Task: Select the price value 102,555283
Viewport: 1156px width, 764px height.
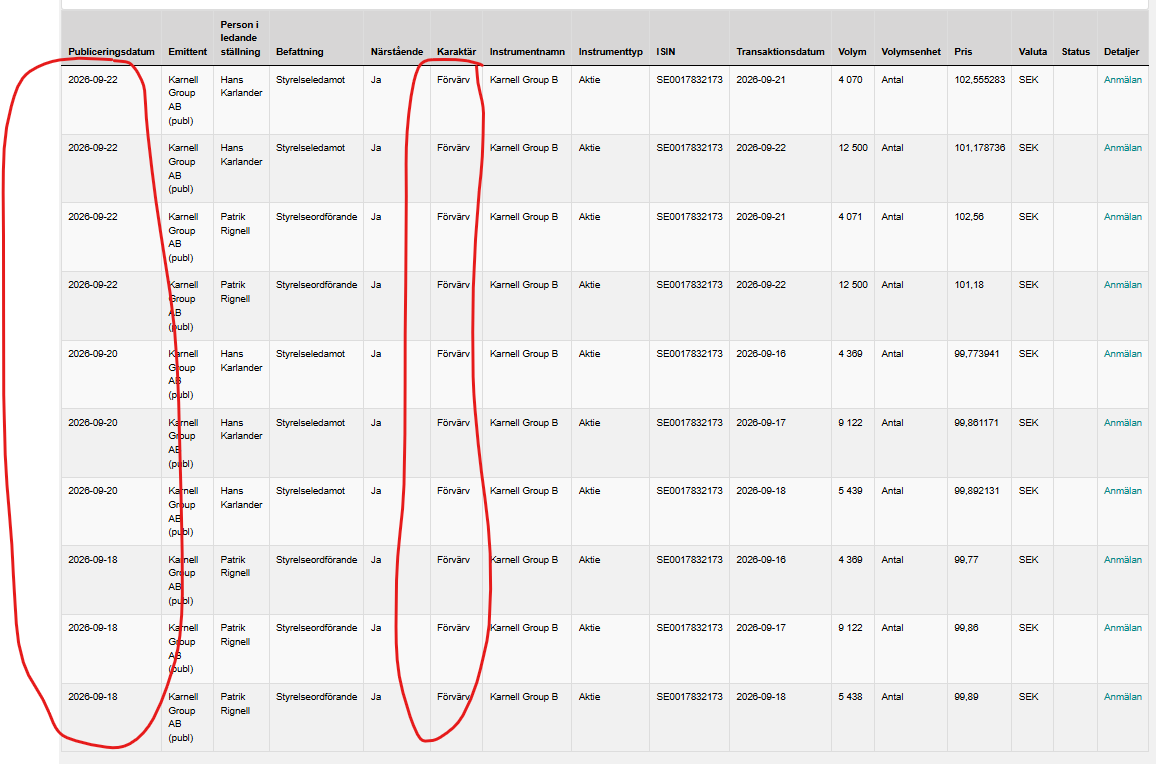Action: click(979, 80)
